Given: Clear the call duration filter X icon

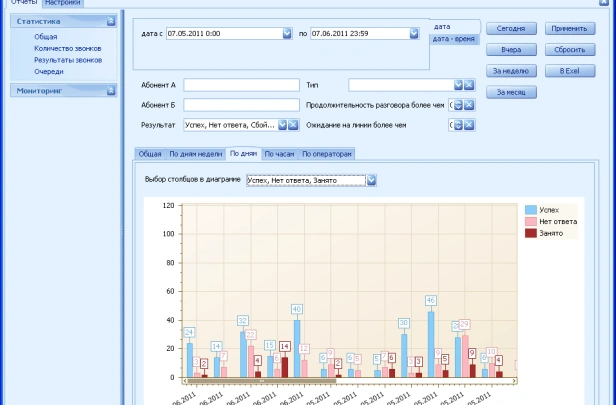Looking at the screenshot, I should click(469, 105).
